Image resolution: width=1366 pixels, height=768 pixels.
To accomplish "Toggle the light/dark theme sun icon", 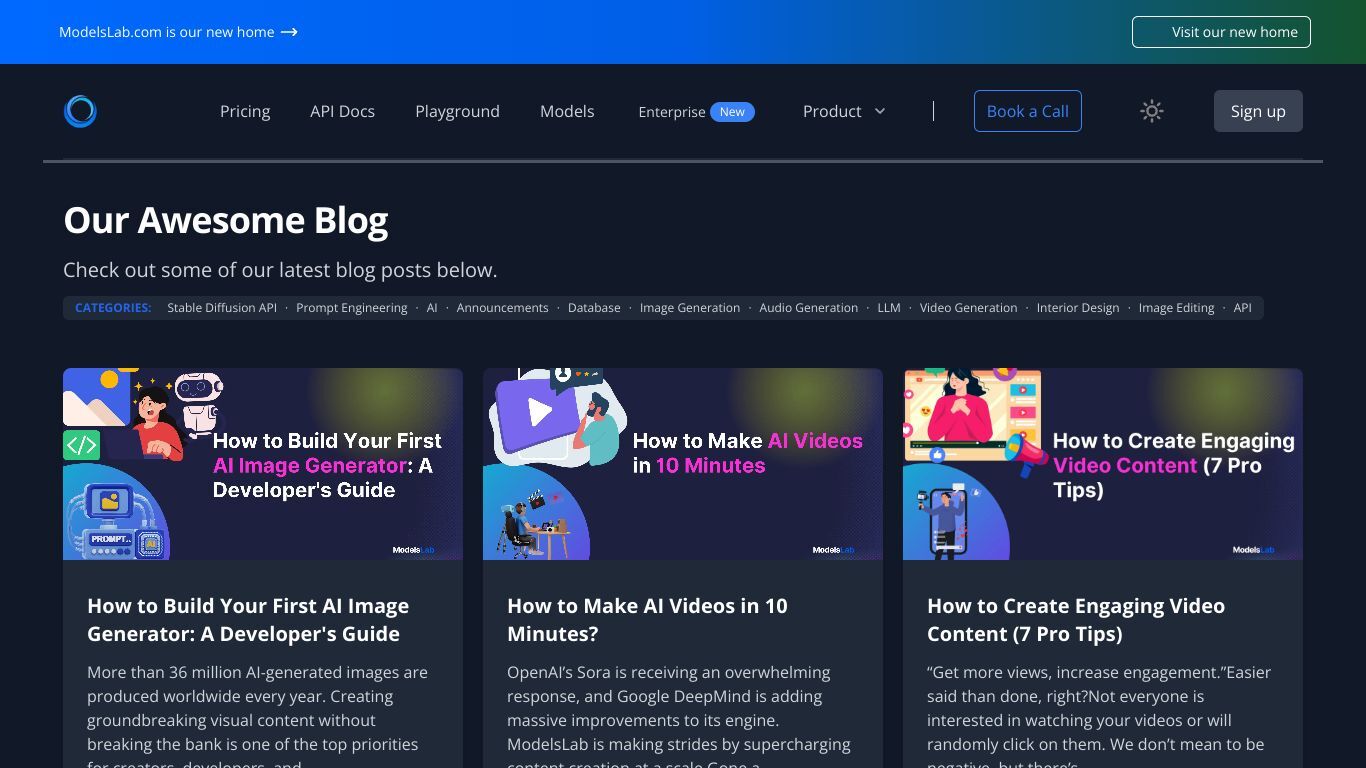I will pos(1152,111).
